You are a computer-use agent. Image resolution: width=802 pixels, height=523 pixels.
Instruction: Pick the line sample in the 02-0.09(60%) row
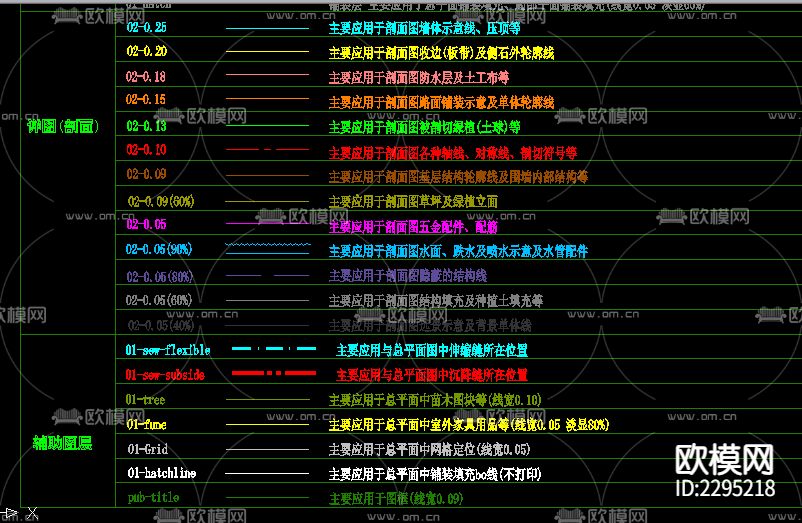click(268, 201)
